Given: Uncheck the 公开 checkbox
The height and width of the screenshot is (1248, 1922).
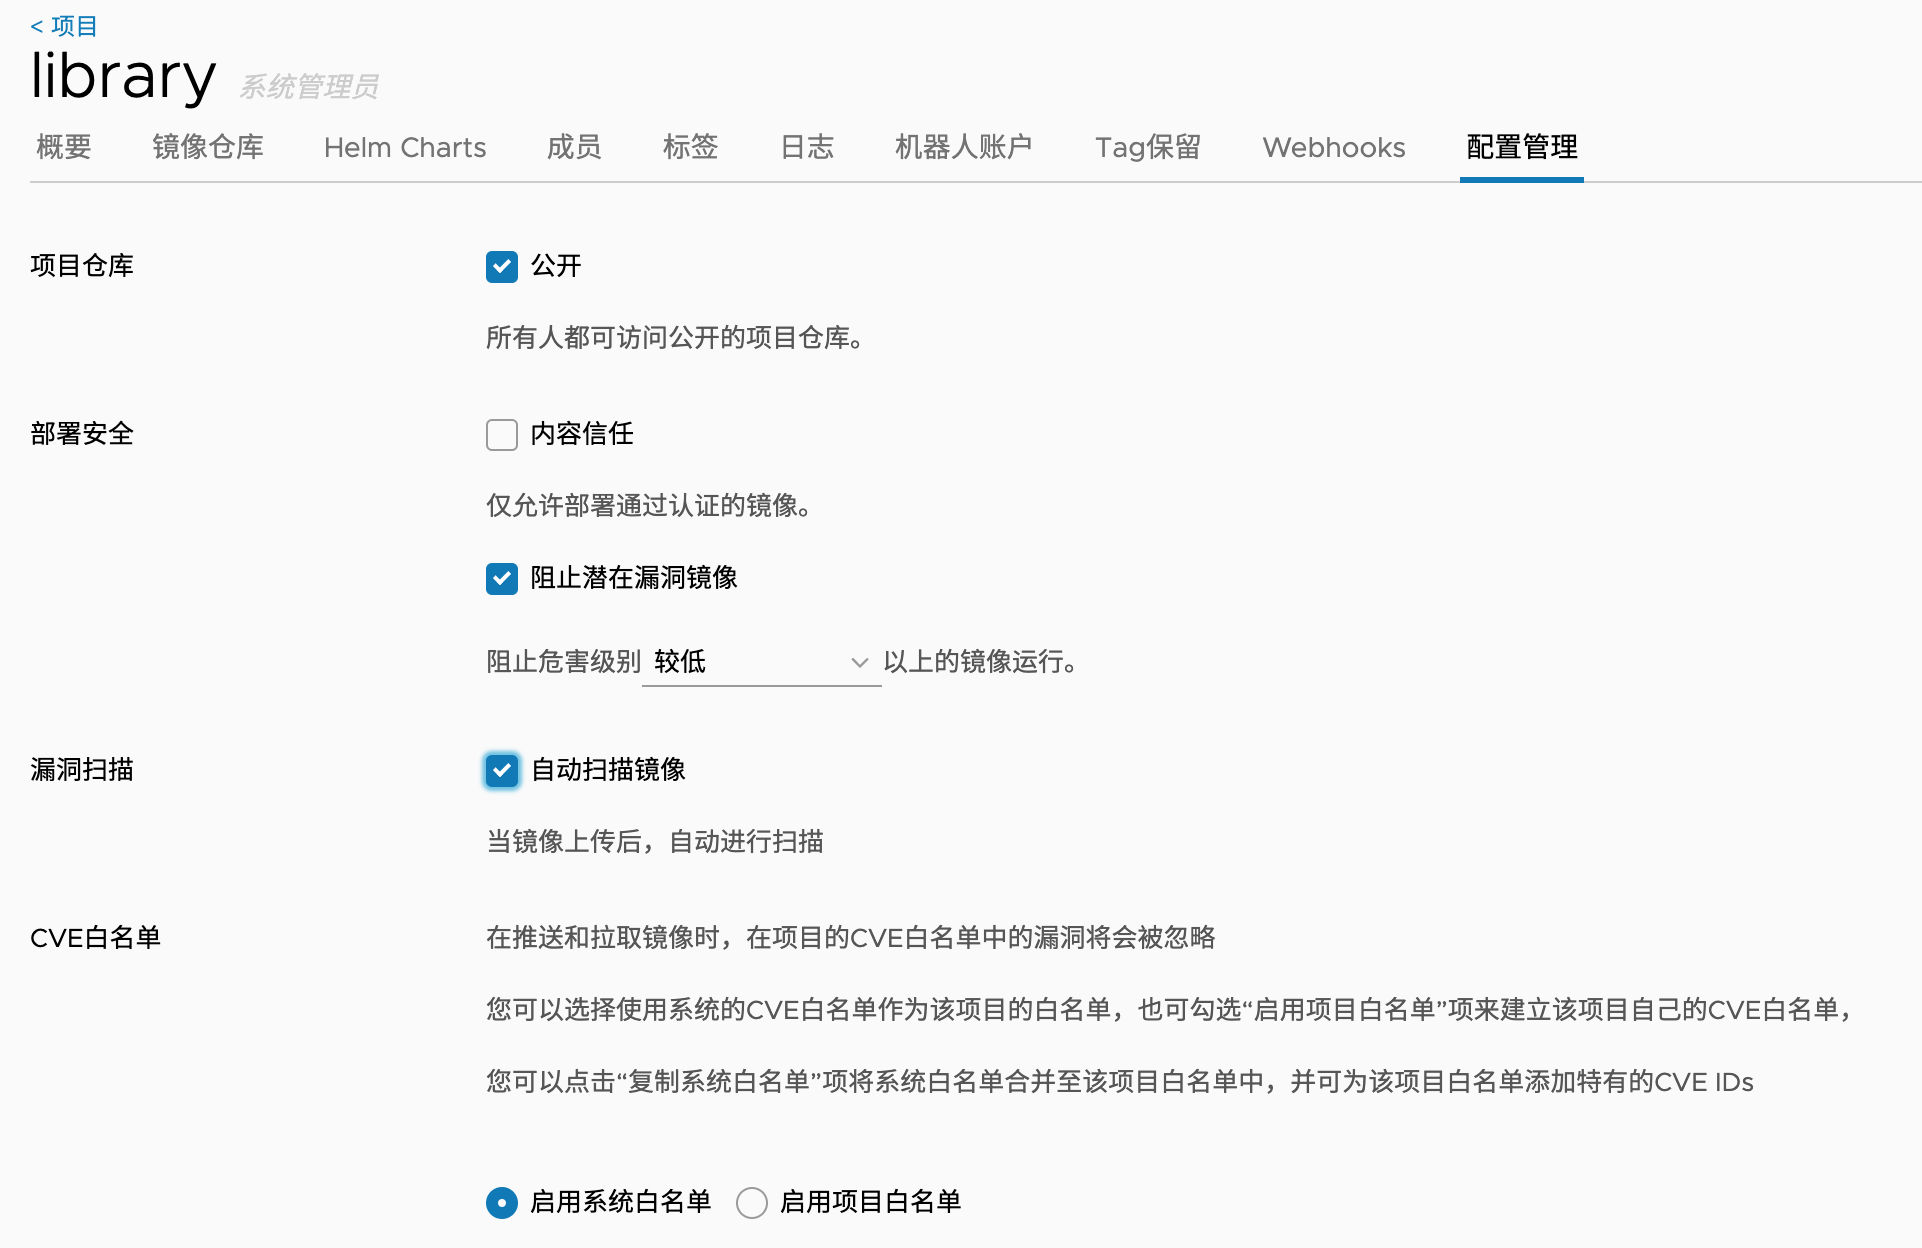Looking at the screenshot, I should [x=502, y=267].
